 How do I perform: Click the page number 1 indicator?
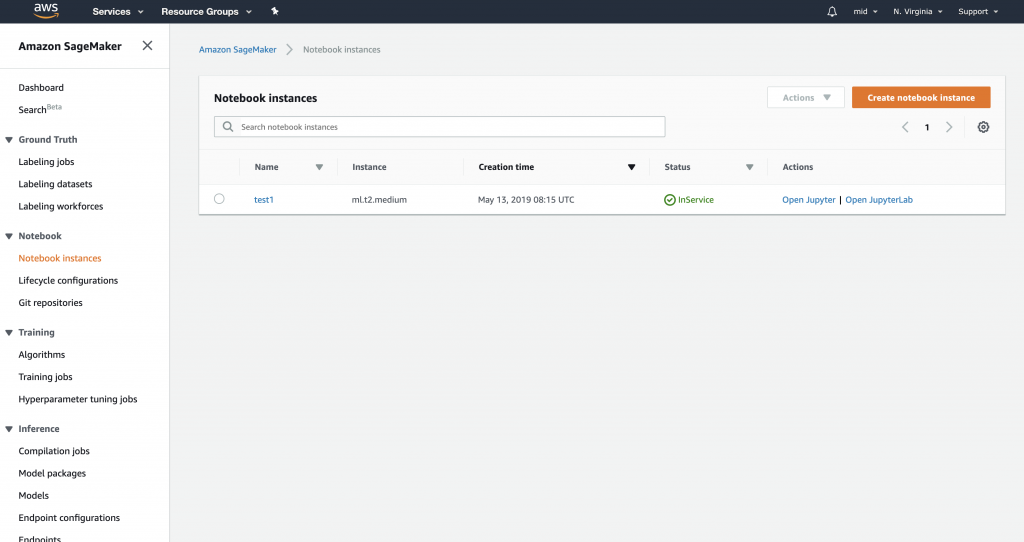927,127
